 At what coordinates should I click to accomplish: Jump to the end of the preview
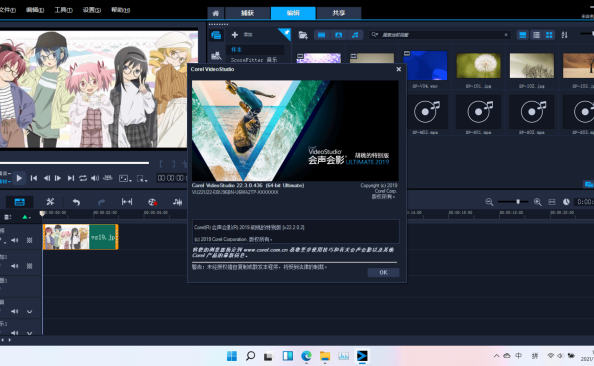[70, 178]
